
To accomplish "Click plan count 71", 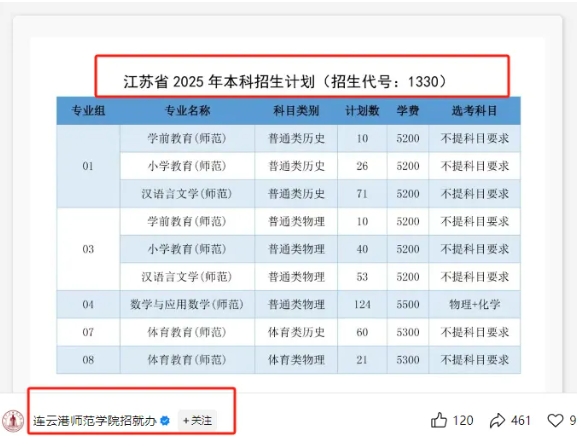I will coord(362,194).
